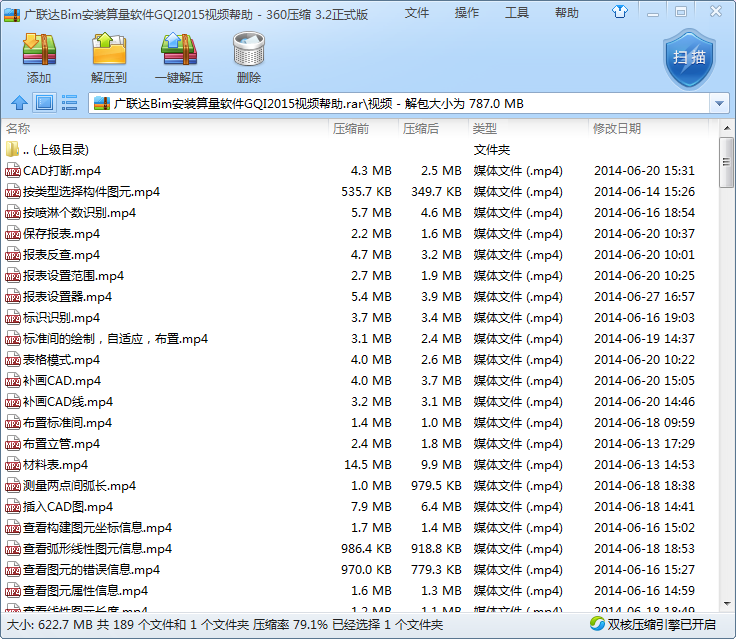Click status bar size summary 622.7 MB
The width and height of the screenshot is (736, 639).
tap(50, 625)
